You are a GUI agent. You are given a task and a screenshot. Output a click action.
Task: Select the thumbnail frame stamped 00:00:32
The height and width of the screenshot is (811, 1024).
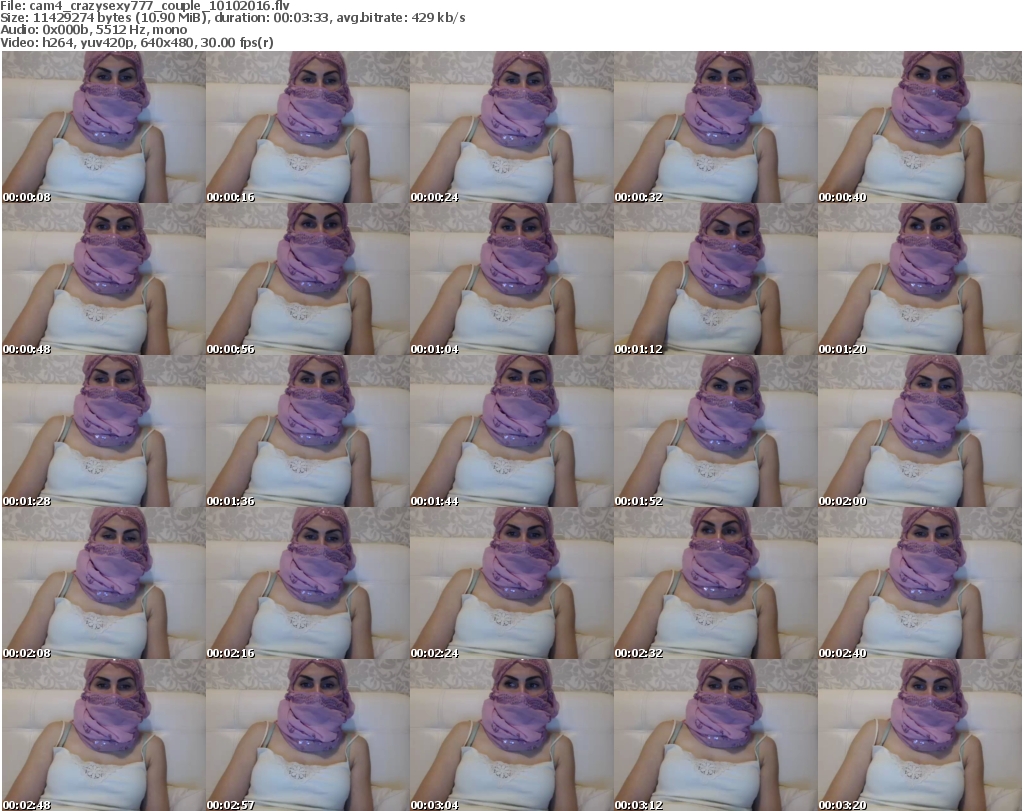pyautogui.click(x=715, y=127)
